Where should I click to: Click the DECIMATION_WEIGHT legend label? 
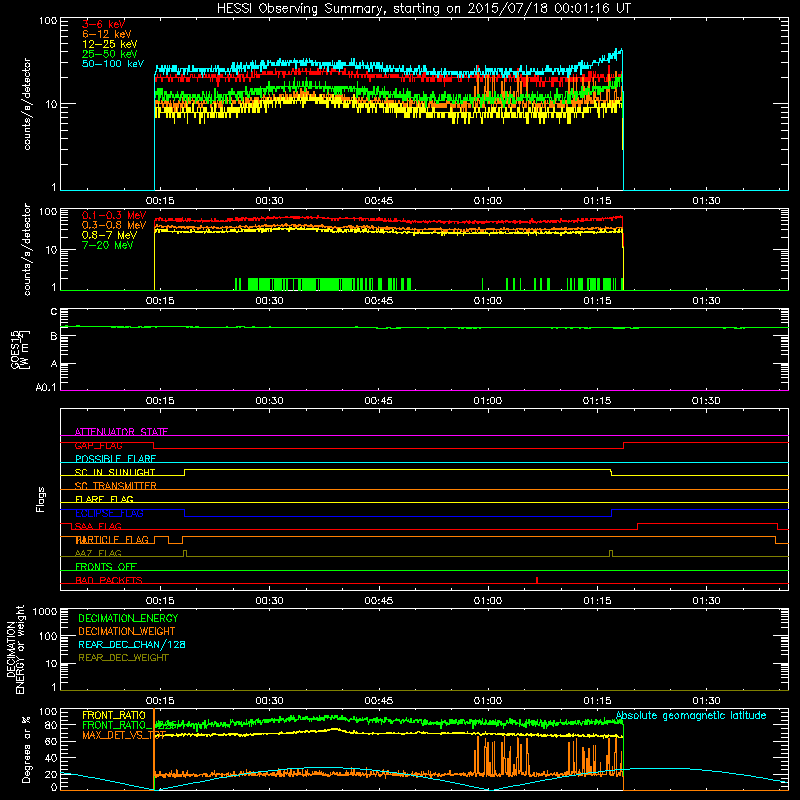(x=127, y=631)
